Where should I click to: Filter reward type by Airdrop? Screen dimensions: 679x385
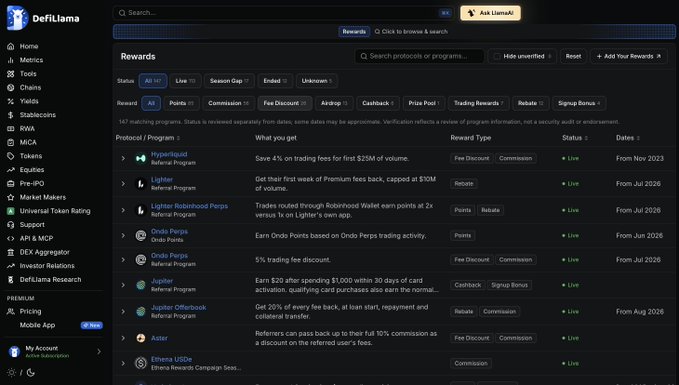(334, 103)
